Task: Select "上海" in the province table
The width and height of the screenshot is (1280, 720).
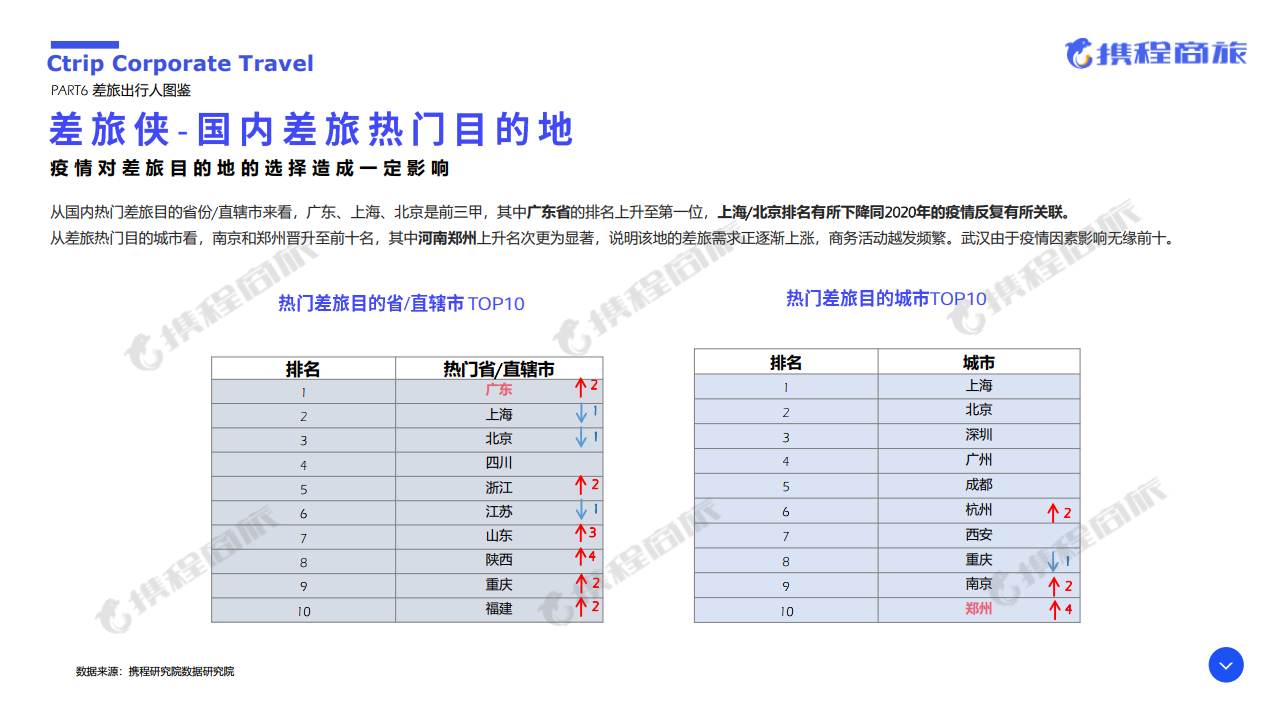Action: (x=499, y=414)
